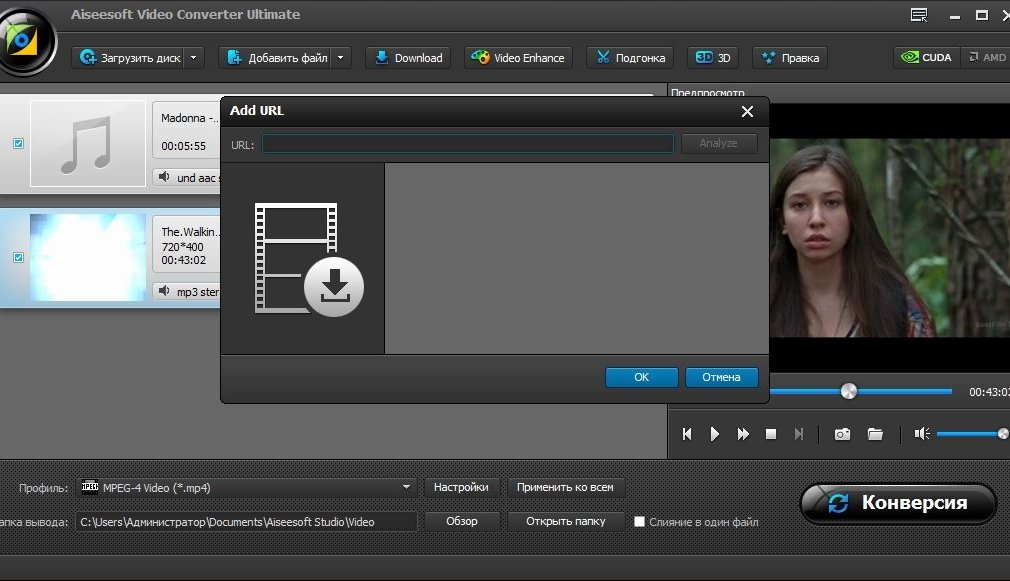Image resolution: width=1010 pixels, height=581 pixels.
Task: Toggle AMD acceleration
Action: [x=987, y=57]
